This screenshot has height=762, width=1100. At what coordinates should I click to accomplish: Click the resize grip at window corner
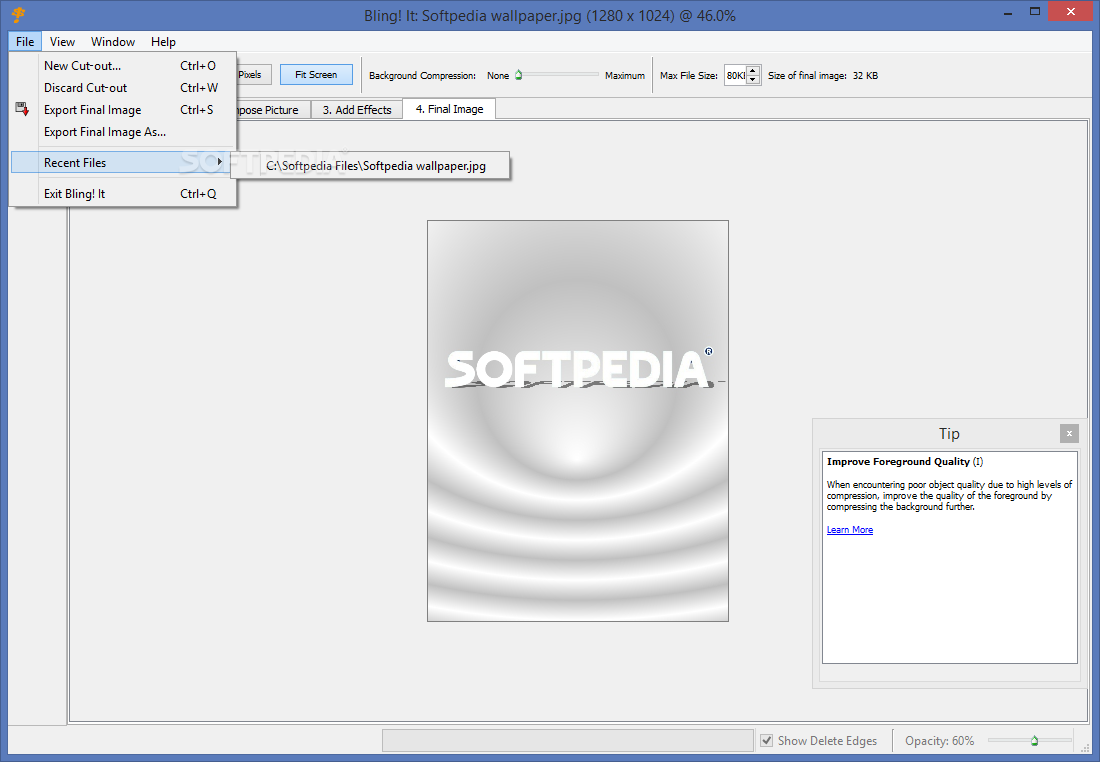(1085, 747)
